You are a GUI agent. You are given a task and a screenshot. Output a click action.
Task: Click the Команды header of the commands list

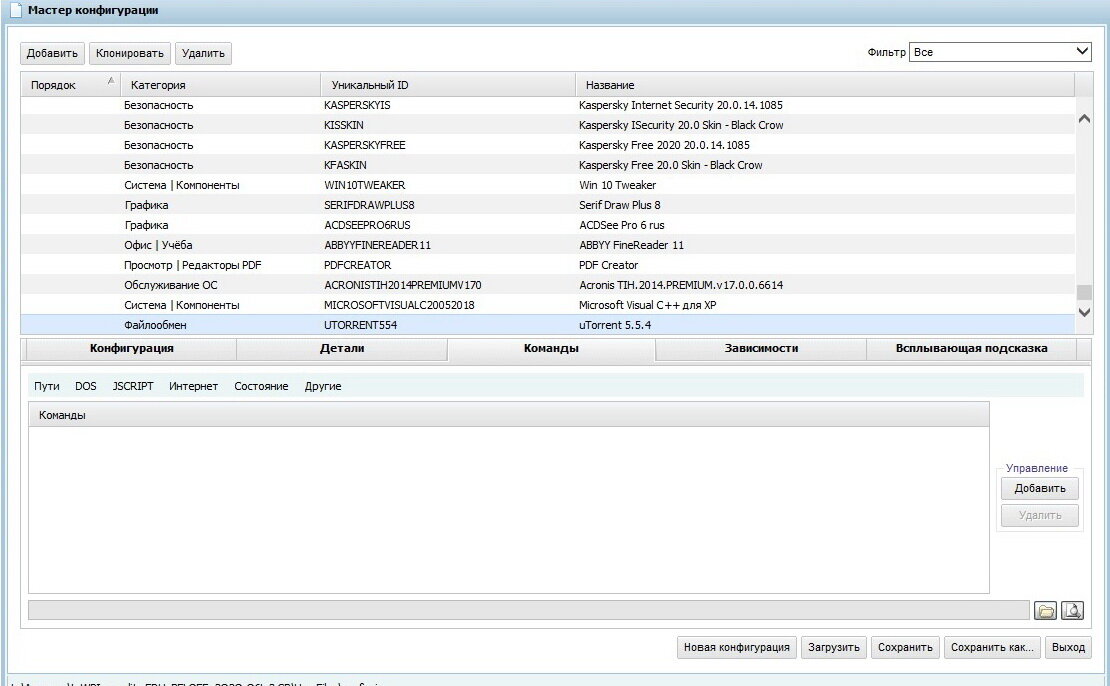[508, 415]
